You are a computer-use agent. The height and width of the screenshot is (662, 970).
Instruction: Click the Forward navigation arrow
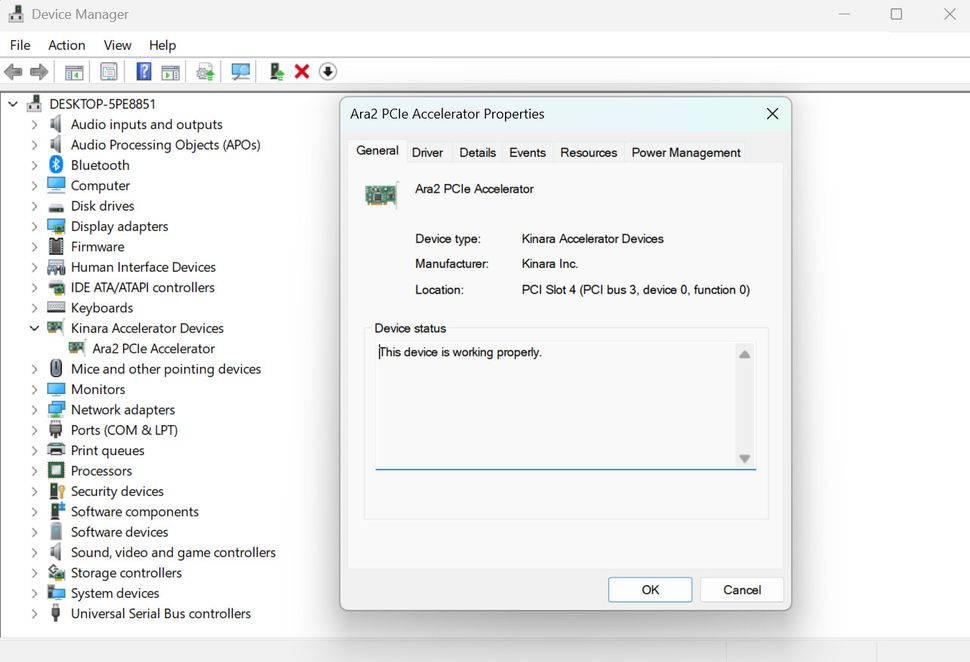click(39, 71)
